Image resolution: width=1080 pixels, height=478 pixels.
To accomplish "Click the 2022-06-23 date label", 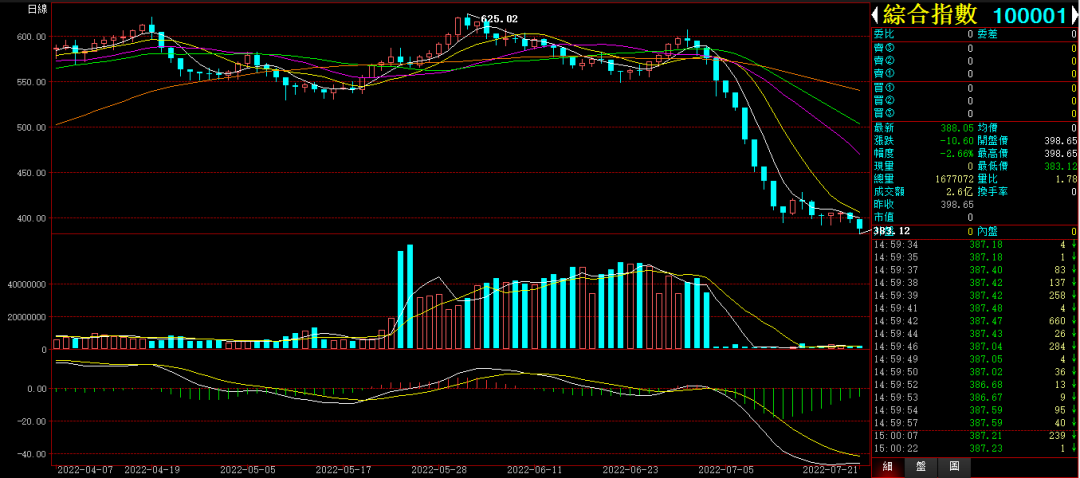I will coord(628,470).
